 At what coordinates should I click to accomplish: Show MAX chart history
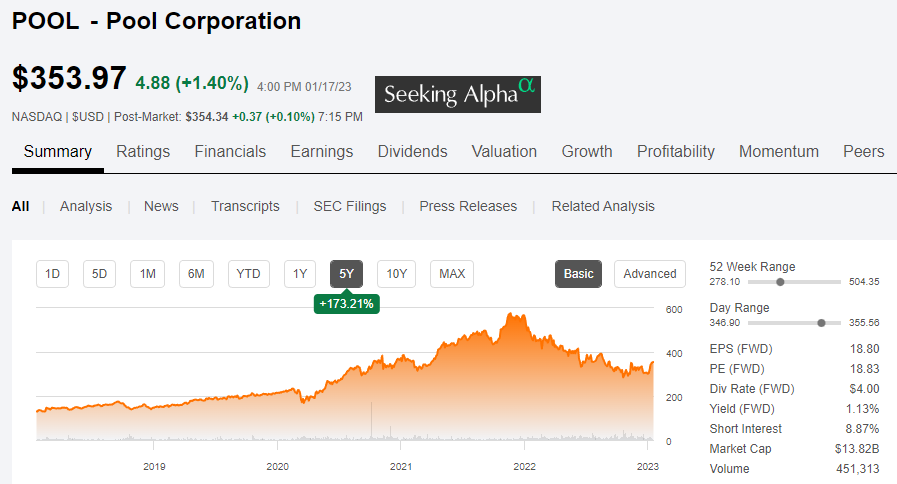(x=452, y=274)
